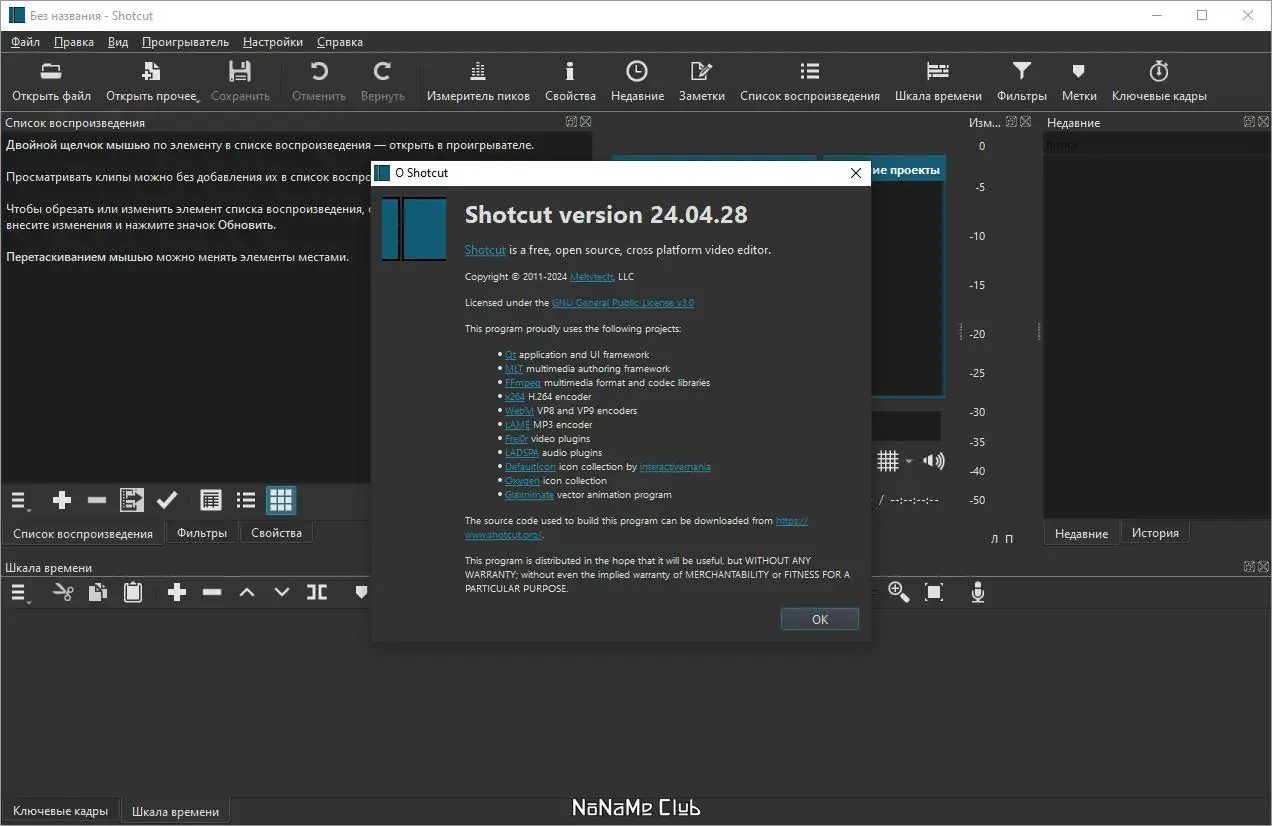Click the timeline paste (clipboard) icon
Screen dimensions: 1272x826
(132, 592)
